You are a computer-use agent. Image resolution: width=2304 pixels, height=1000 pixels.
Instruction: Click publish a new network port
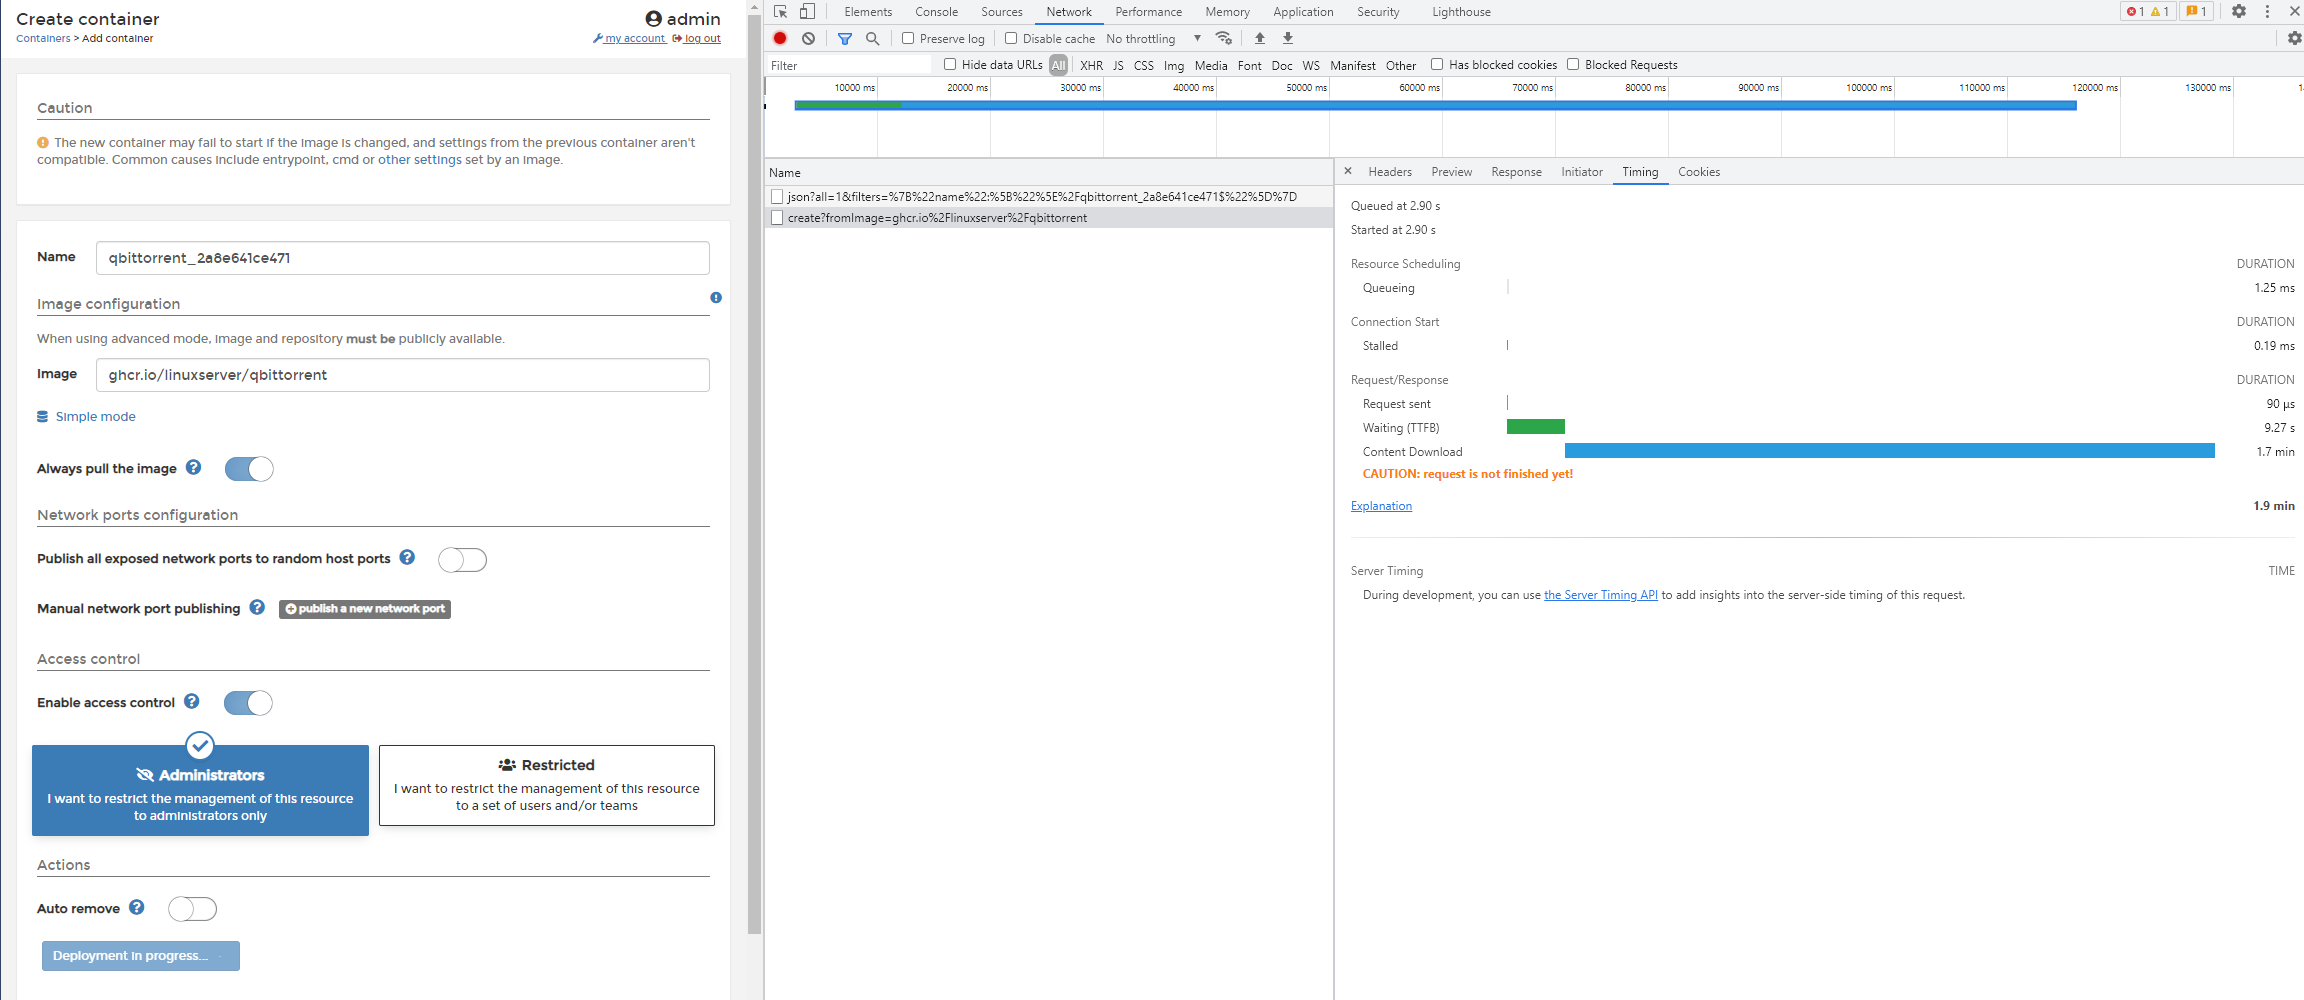tap(364, 609)
